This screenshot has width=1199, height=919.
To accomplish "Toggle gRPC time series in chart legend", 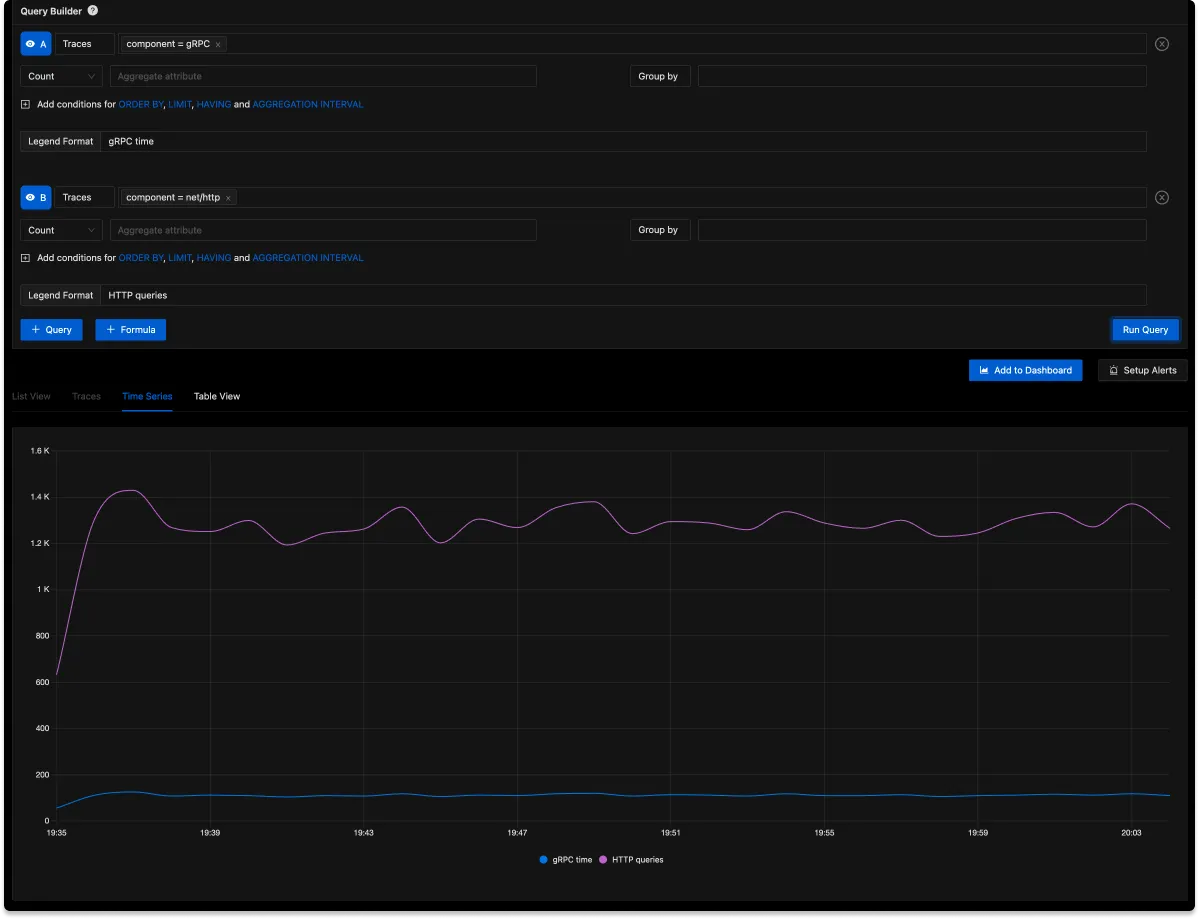I will coord(566,859).
